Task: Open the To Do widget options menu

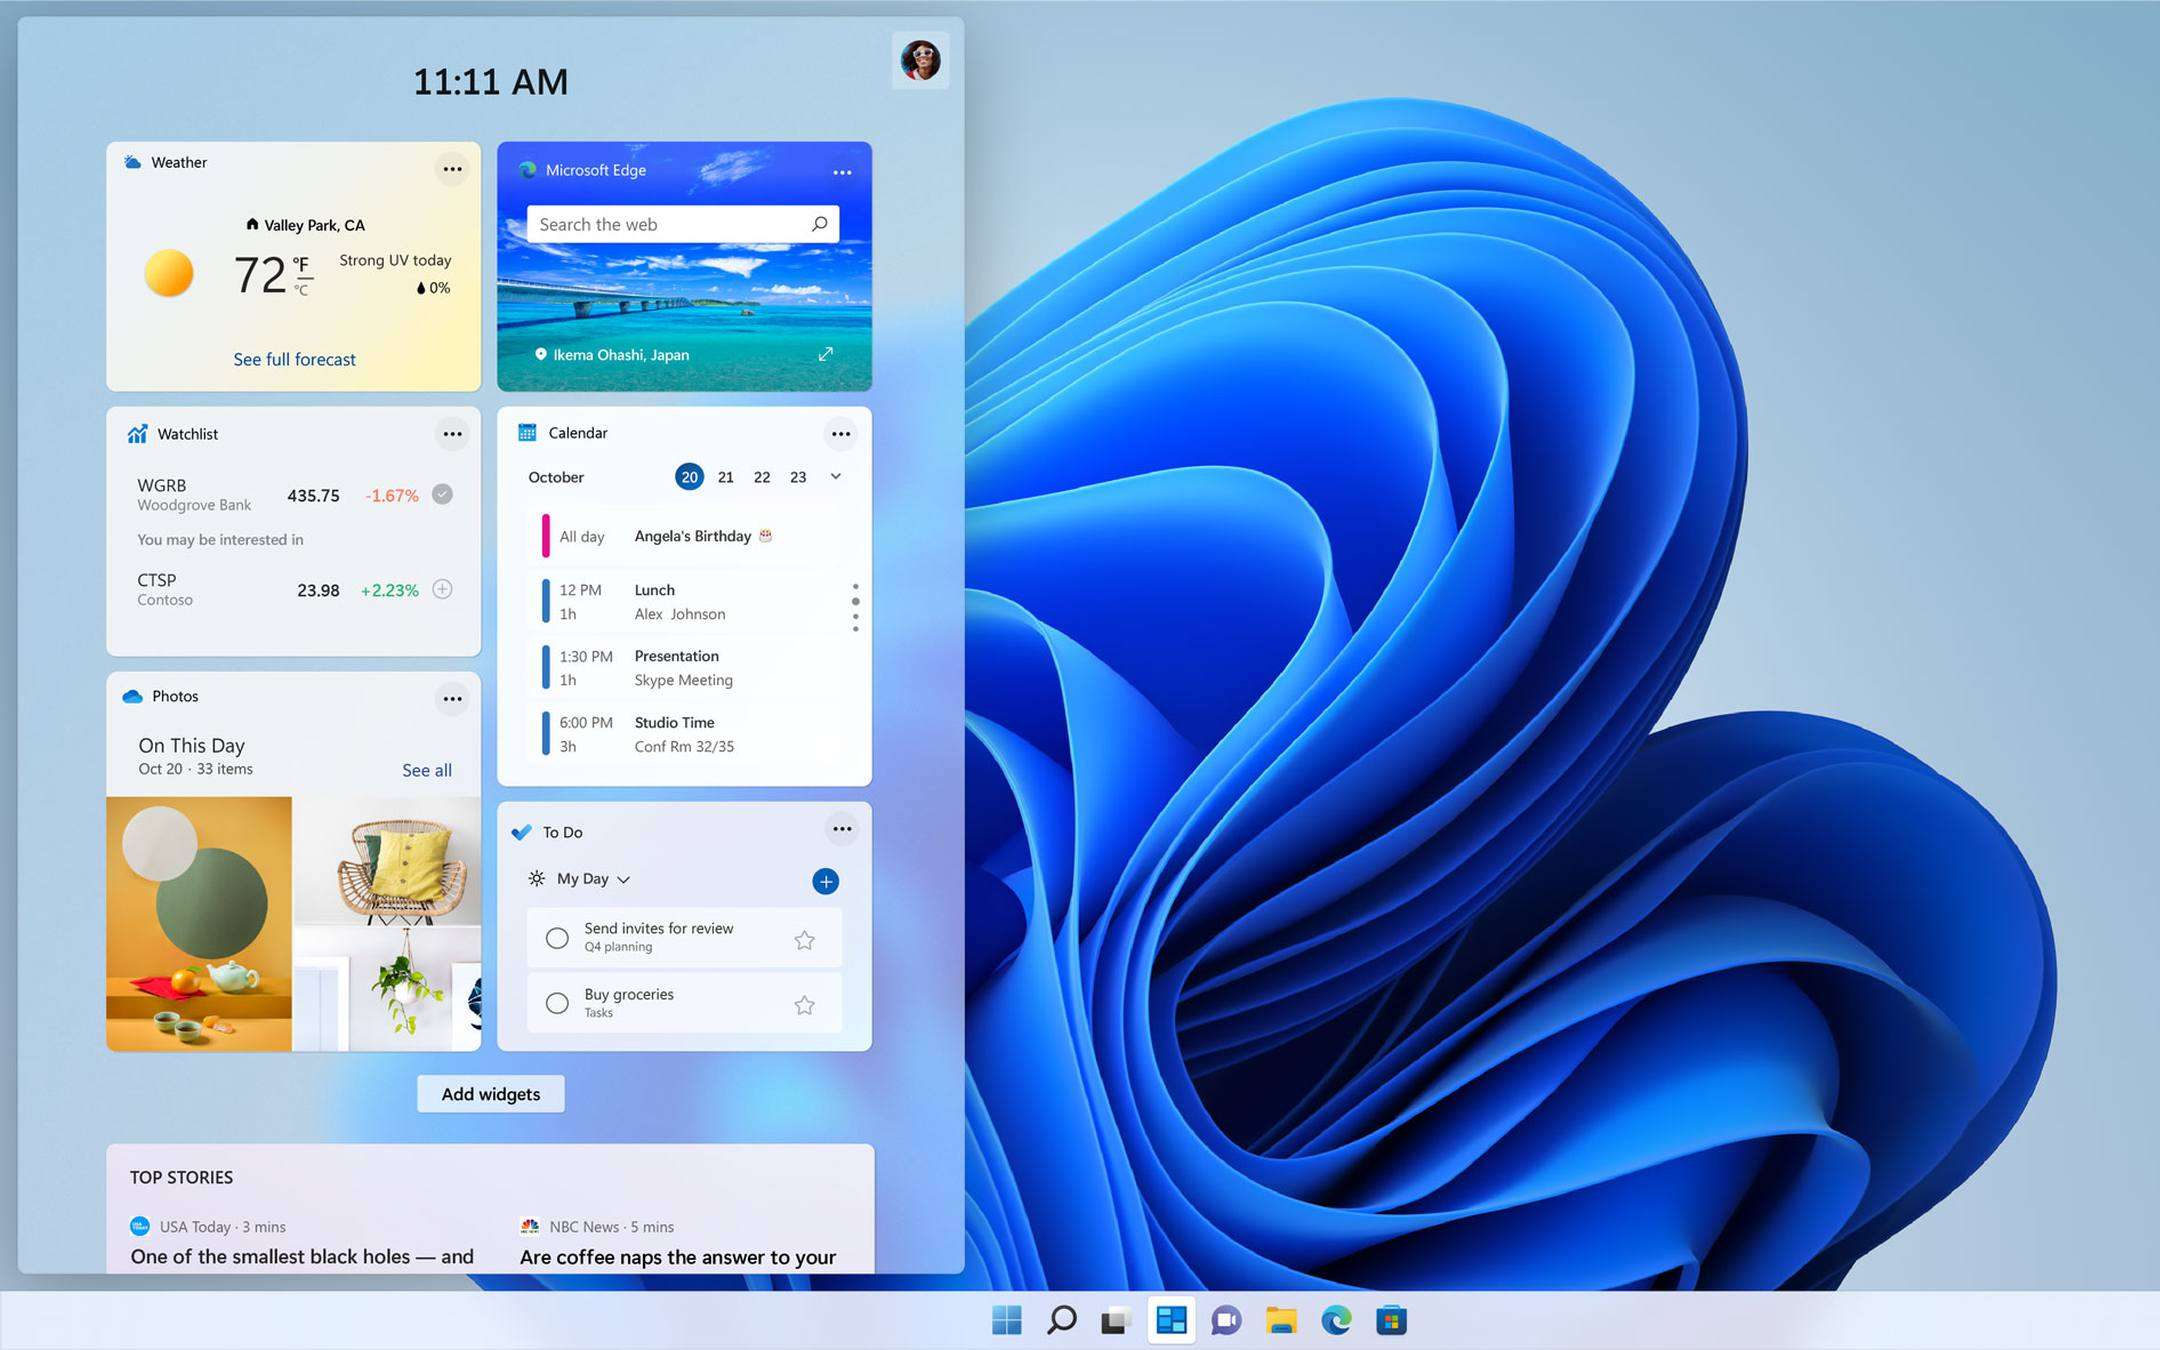Action: coord(842,829)
